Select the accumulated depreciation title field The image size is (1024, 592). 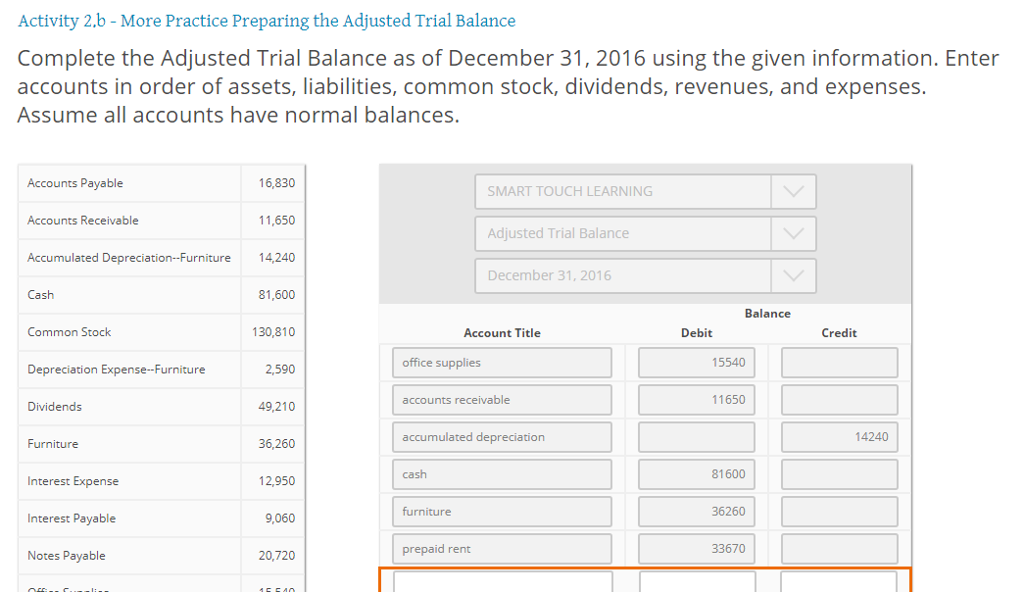502,436
